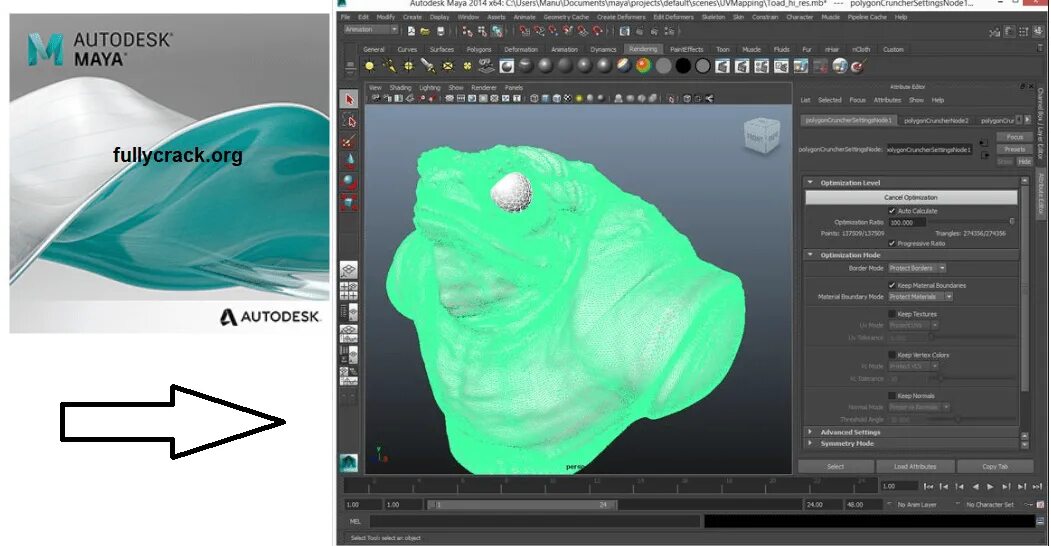The width and height of the screenshot is (1051, 546).
Task: Click the Copy Tab button
Action: pos(995,466)
